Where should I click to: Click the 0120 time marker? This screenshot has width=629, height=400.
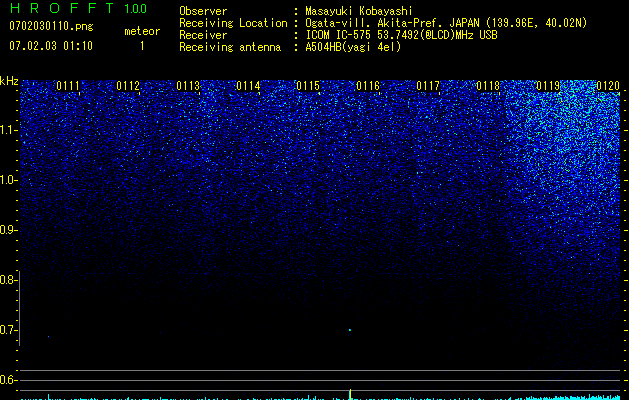point(608,86)
